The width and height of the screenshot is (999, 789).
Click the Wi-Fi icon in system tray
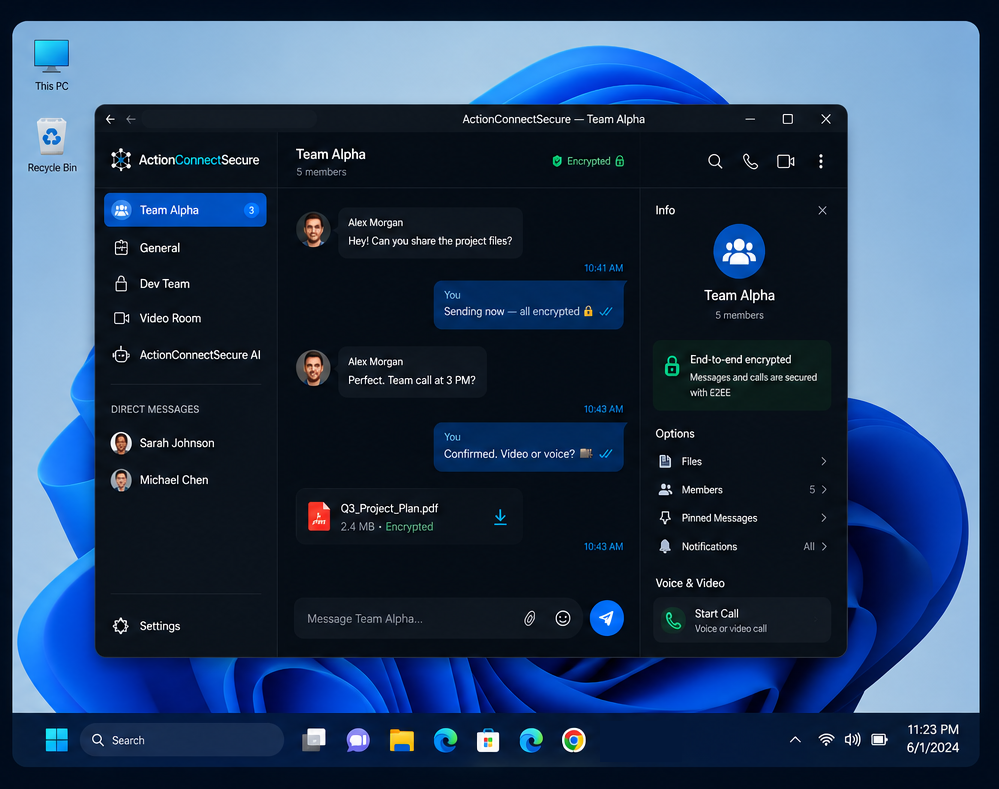pyautogui.click(x=826, y=739)
